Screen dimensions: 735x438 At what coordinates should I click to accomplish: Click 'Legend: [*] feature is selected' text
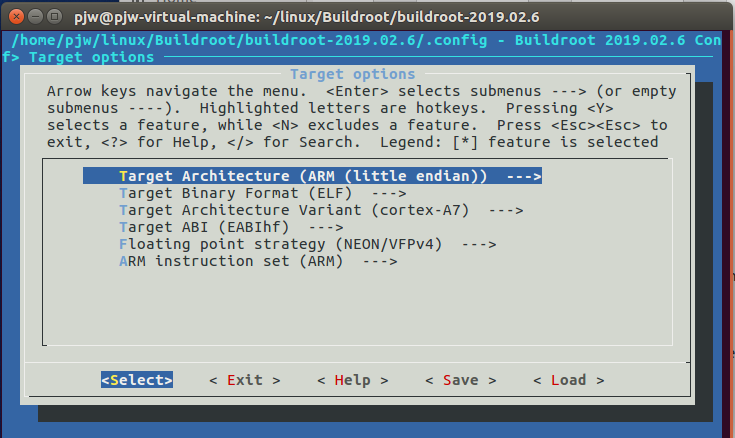[x=519, y=142]
